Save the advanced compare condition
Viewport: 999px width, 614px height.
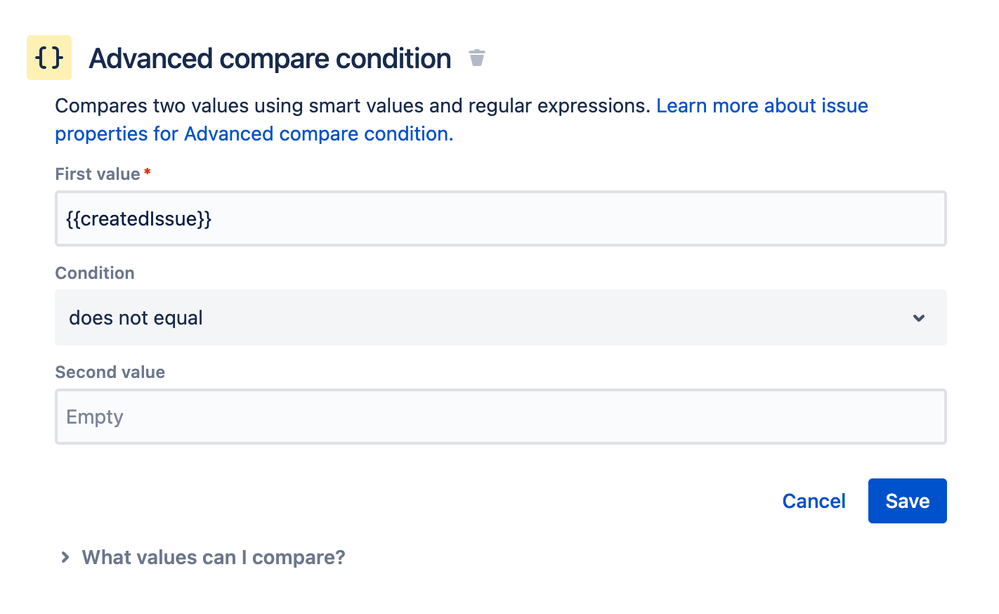[x=906, y=501]
